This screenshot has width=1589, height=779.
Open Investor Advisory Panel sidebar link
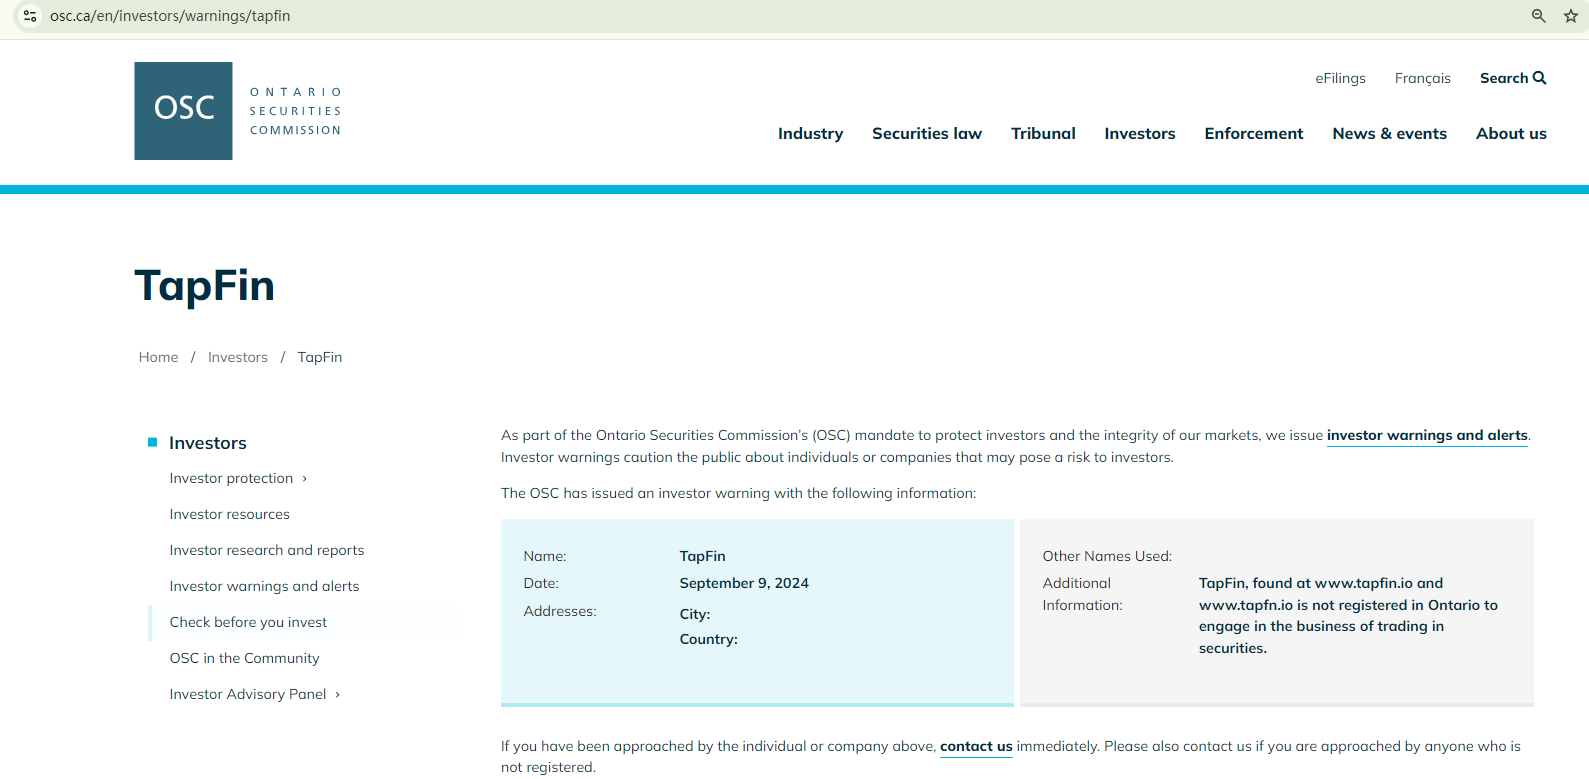click(248, 694)
